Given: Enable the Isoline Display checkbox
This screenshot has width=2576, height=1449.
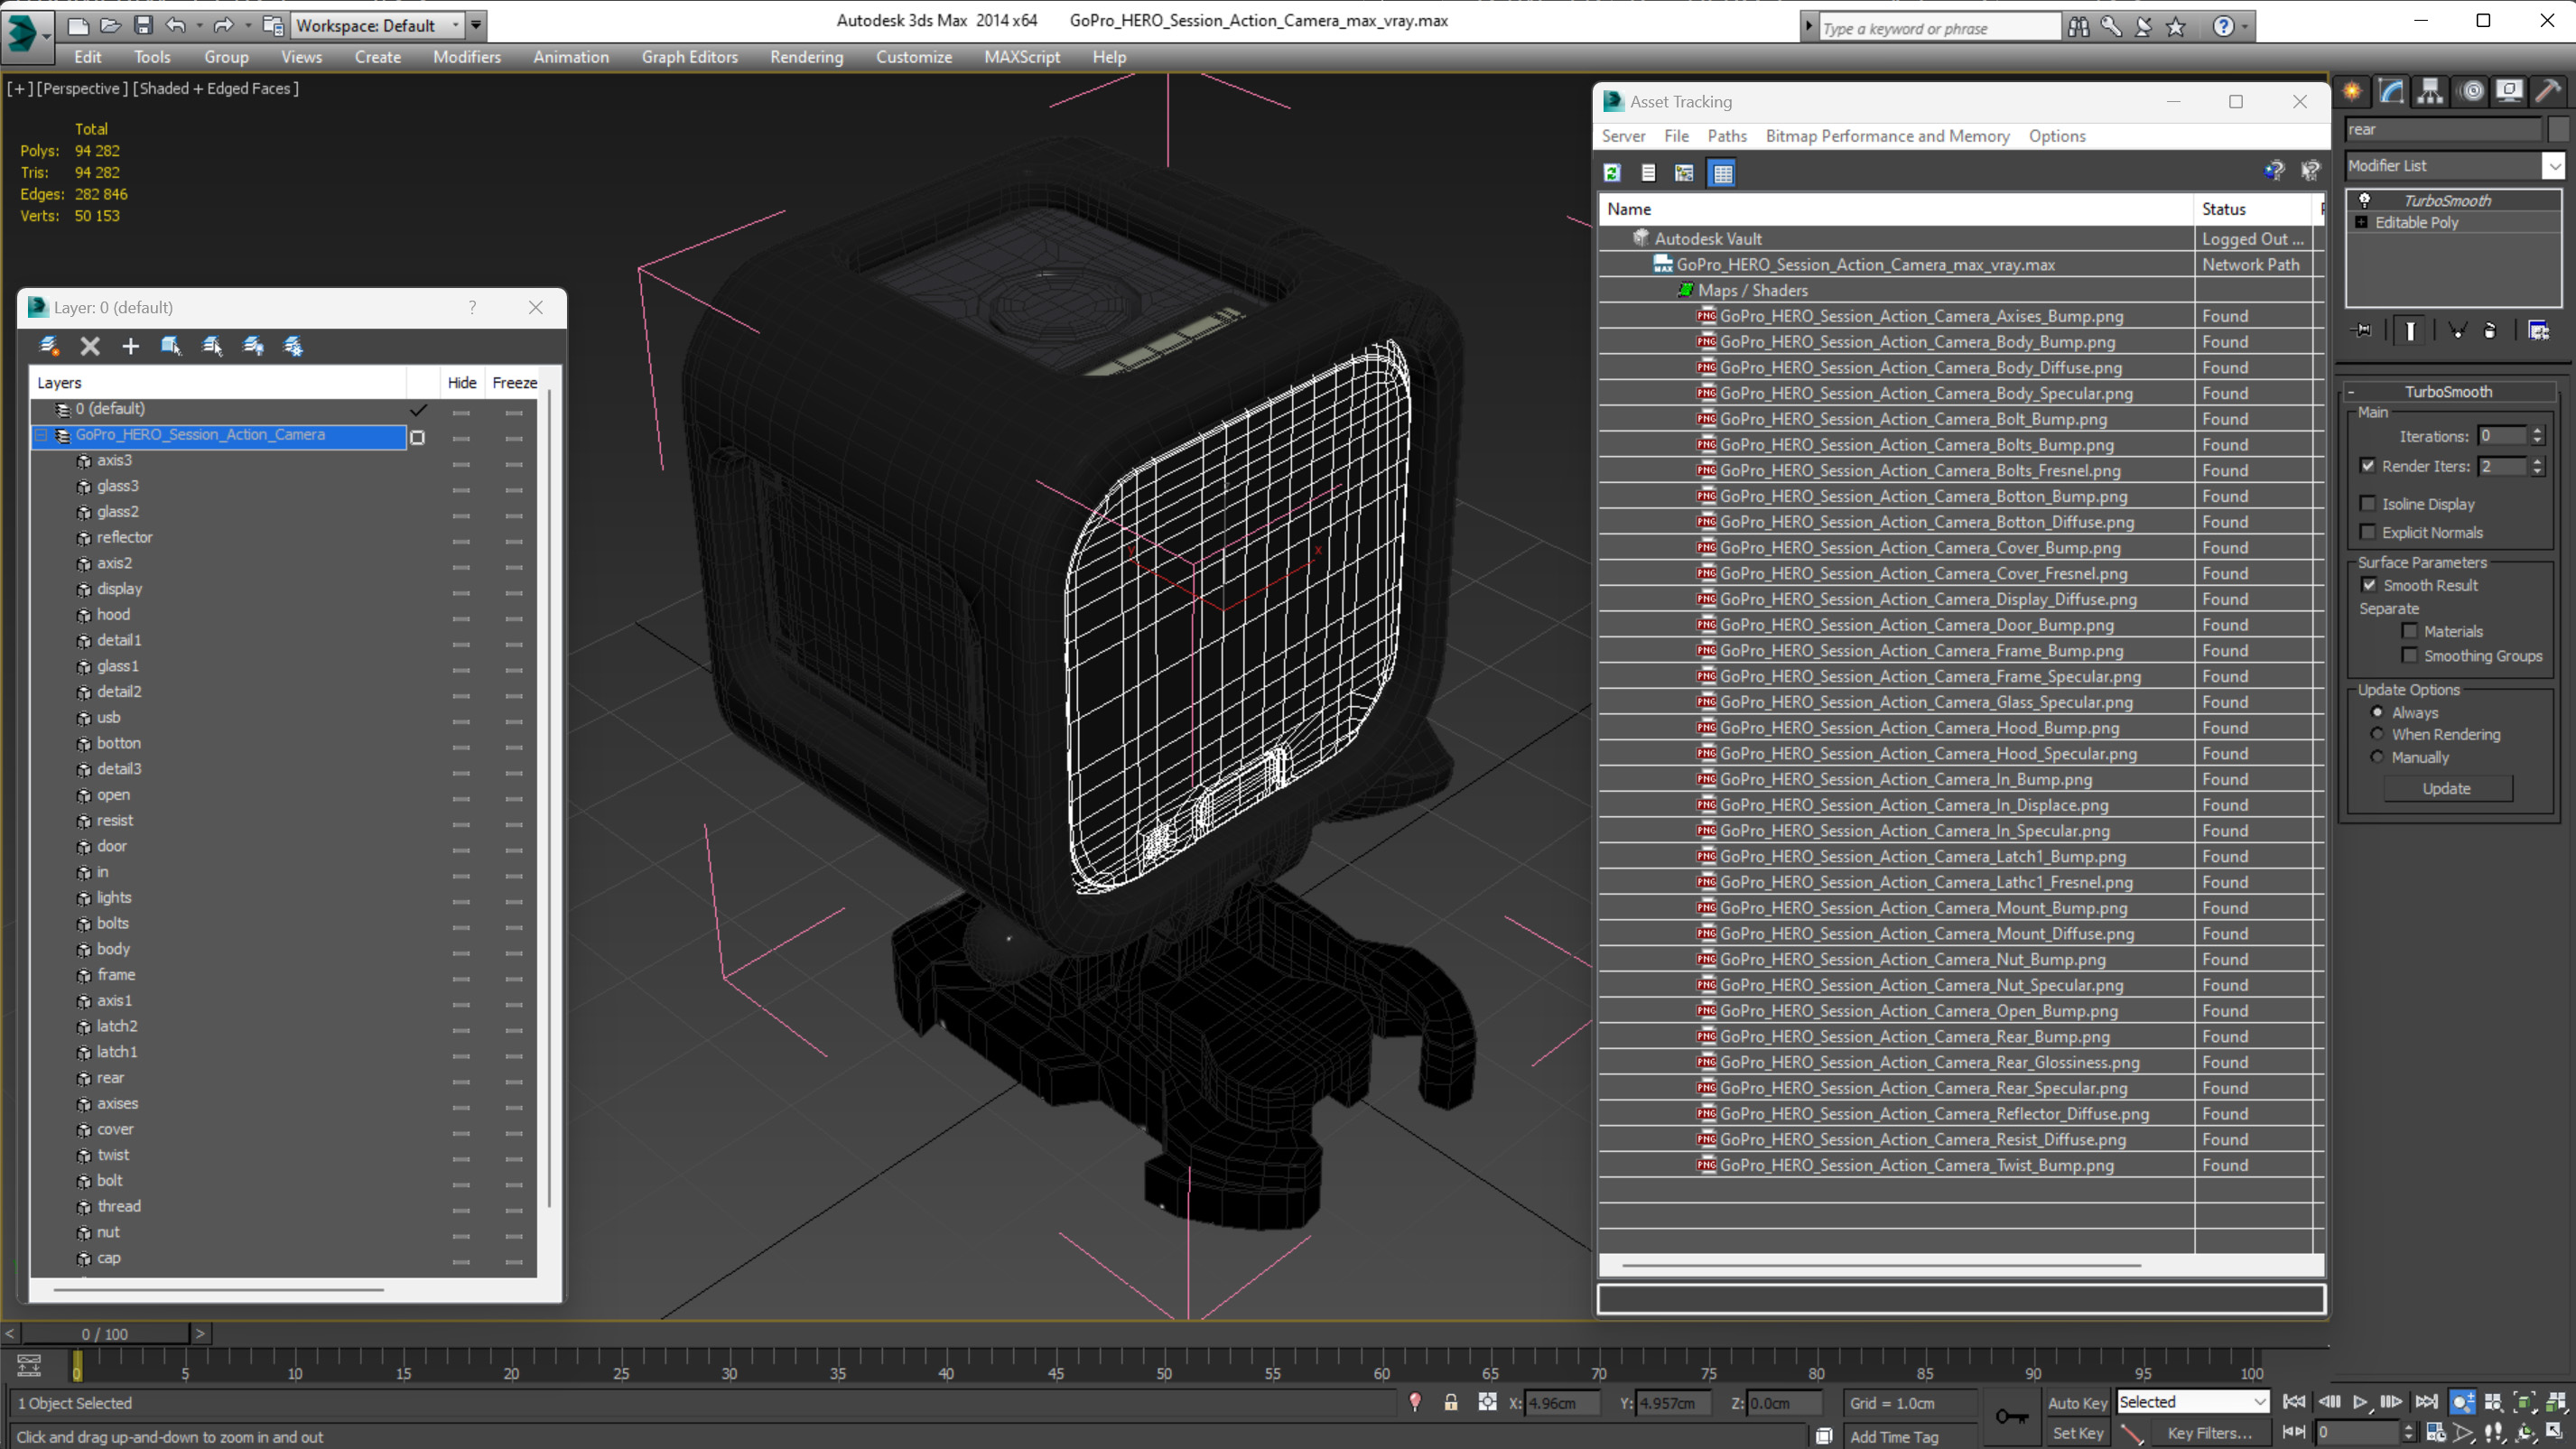Looking at the screenshot, I should click(2367, 503).
